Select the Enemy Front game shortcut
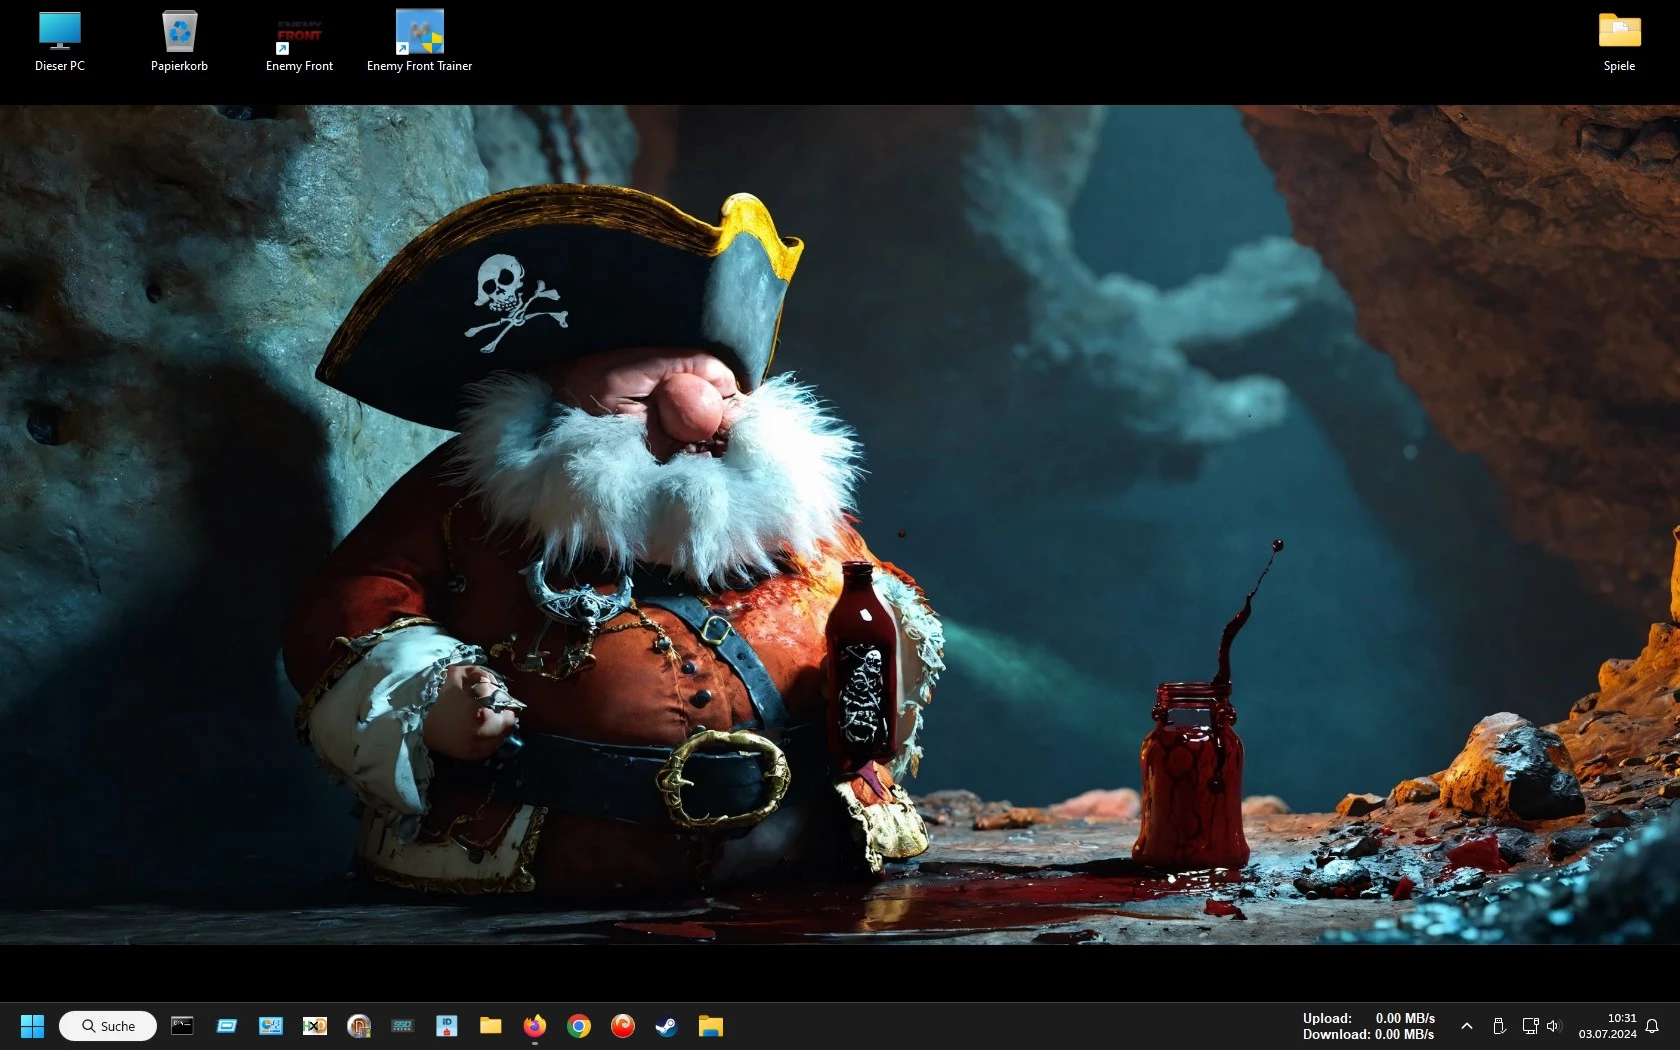The height and width of the screenshot is (1050, 1680). (x=299, y=41)
